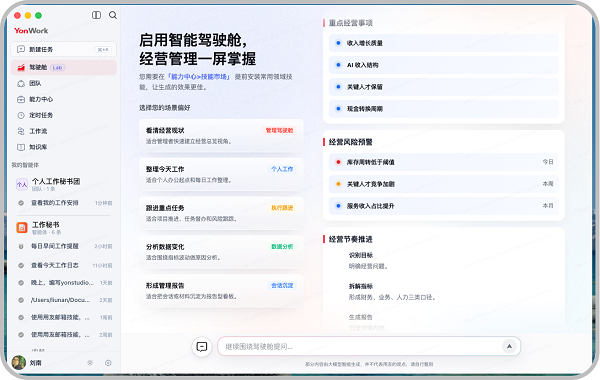Click the YonWork logo

[31, 31]
